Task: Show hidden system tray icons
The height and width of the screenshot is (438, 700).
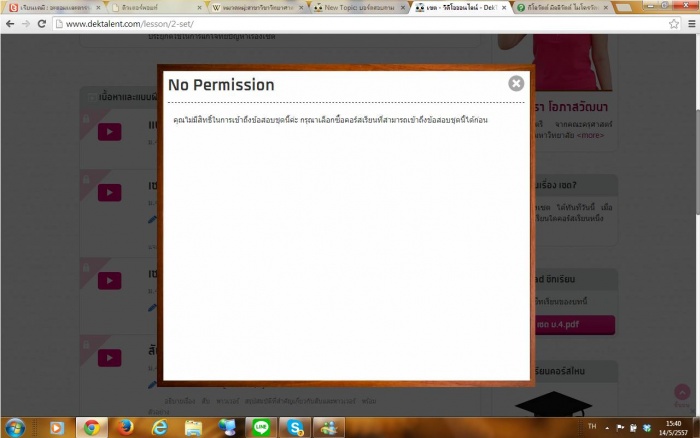Action: [608, 427]
